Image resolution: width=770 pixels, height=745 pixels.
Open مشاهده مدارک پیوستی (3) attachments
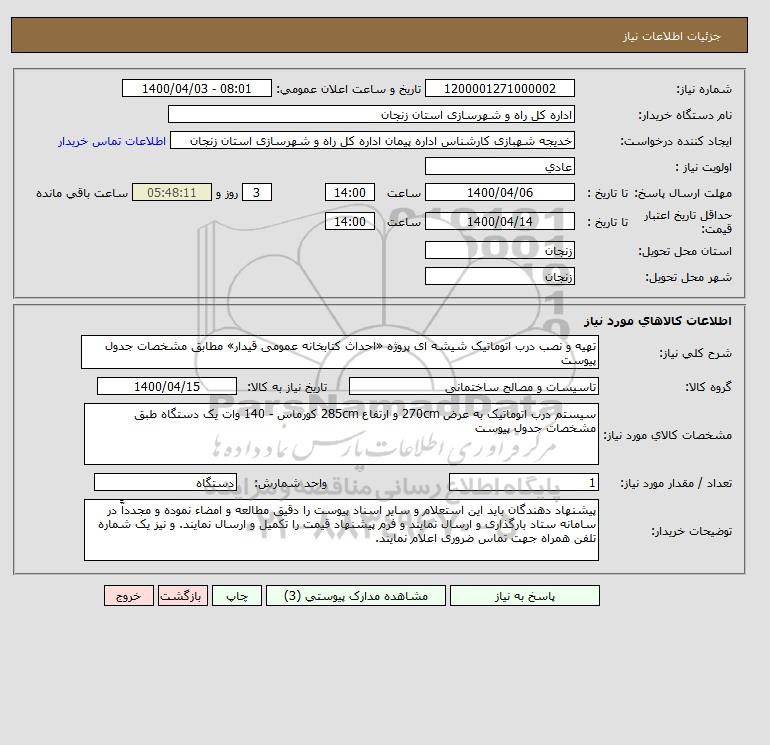point(356,596)
